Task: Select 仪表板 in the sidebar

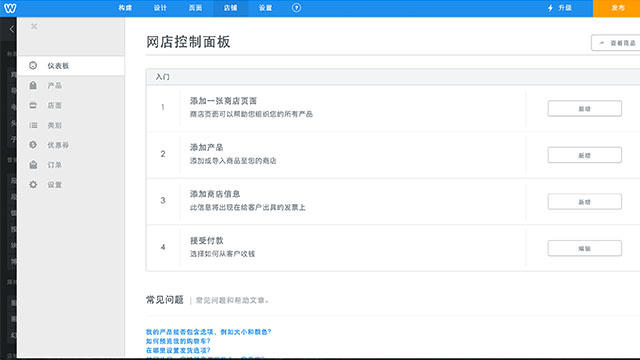Action: pyautogui.click(x=71, y=66)
